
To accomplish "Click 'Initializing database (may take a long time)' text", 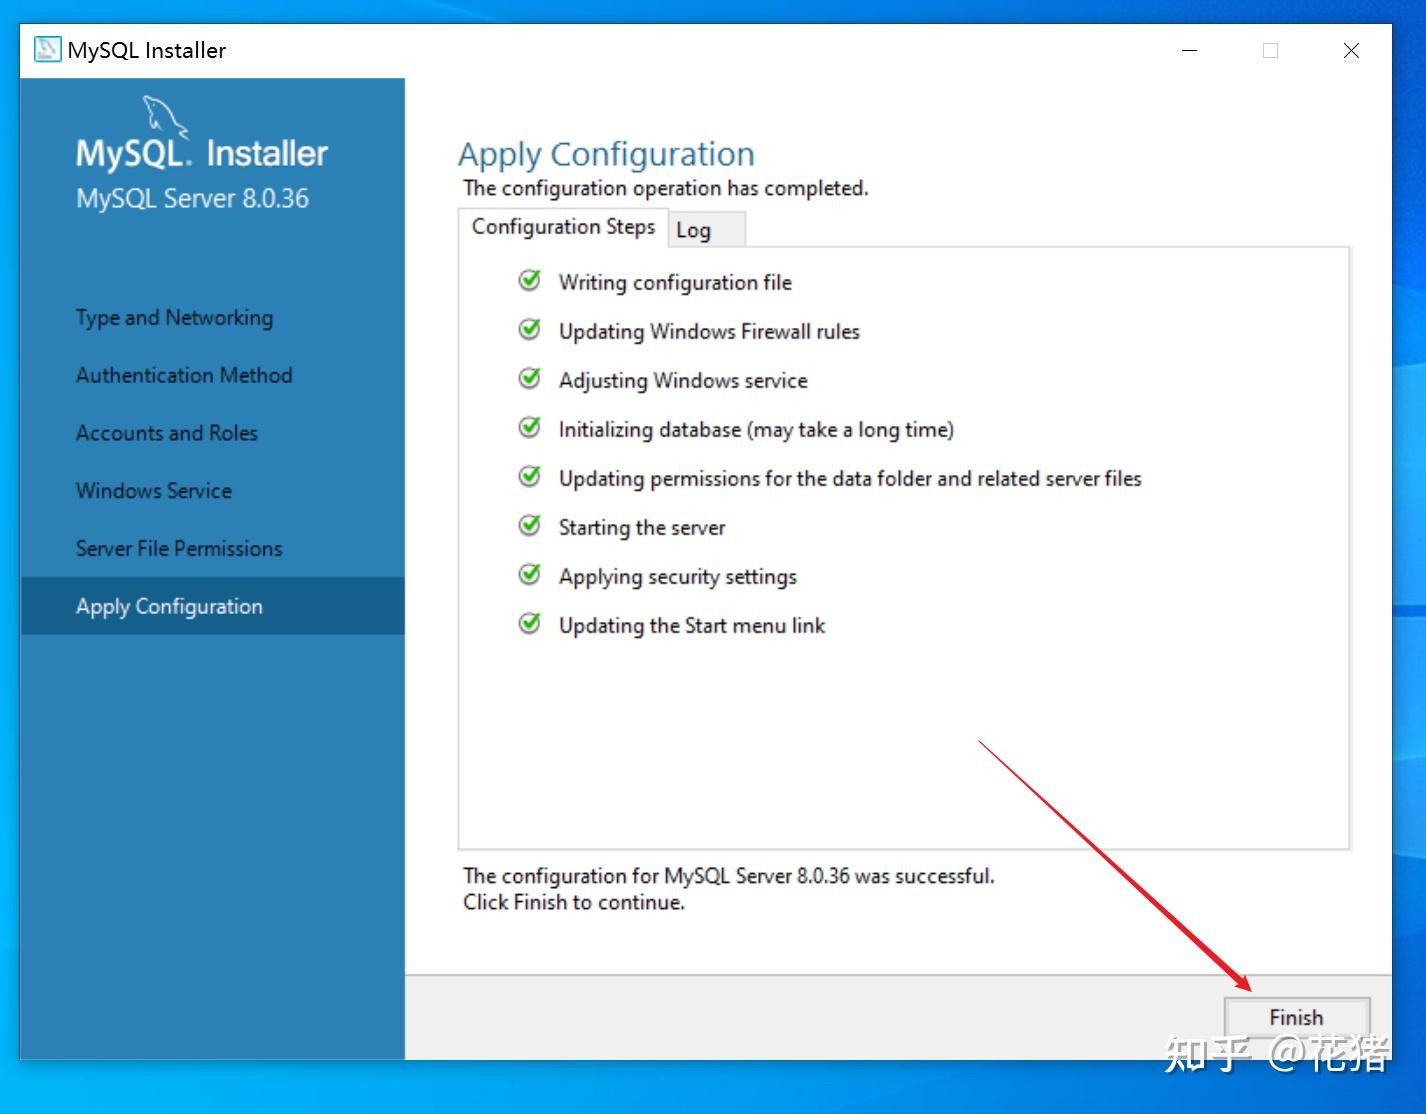I will (x=756, y=430).
